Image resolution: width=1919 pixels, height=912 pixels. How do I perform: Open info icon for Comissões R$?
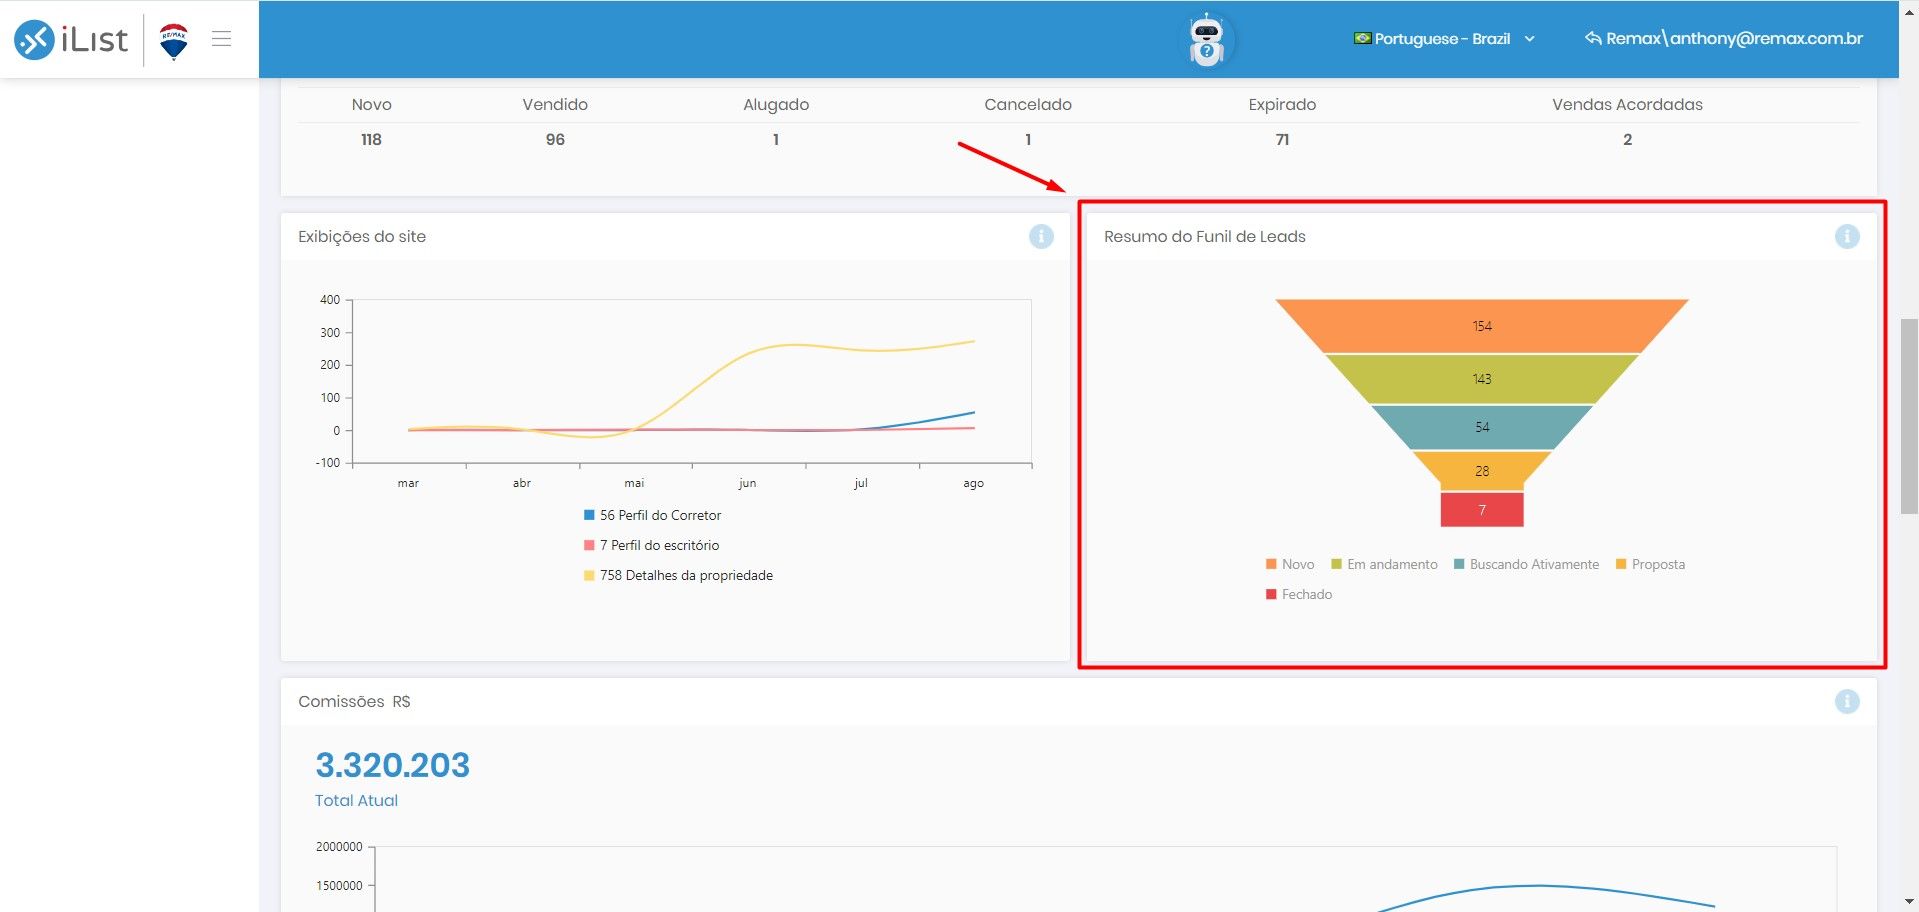(1847, 702)
